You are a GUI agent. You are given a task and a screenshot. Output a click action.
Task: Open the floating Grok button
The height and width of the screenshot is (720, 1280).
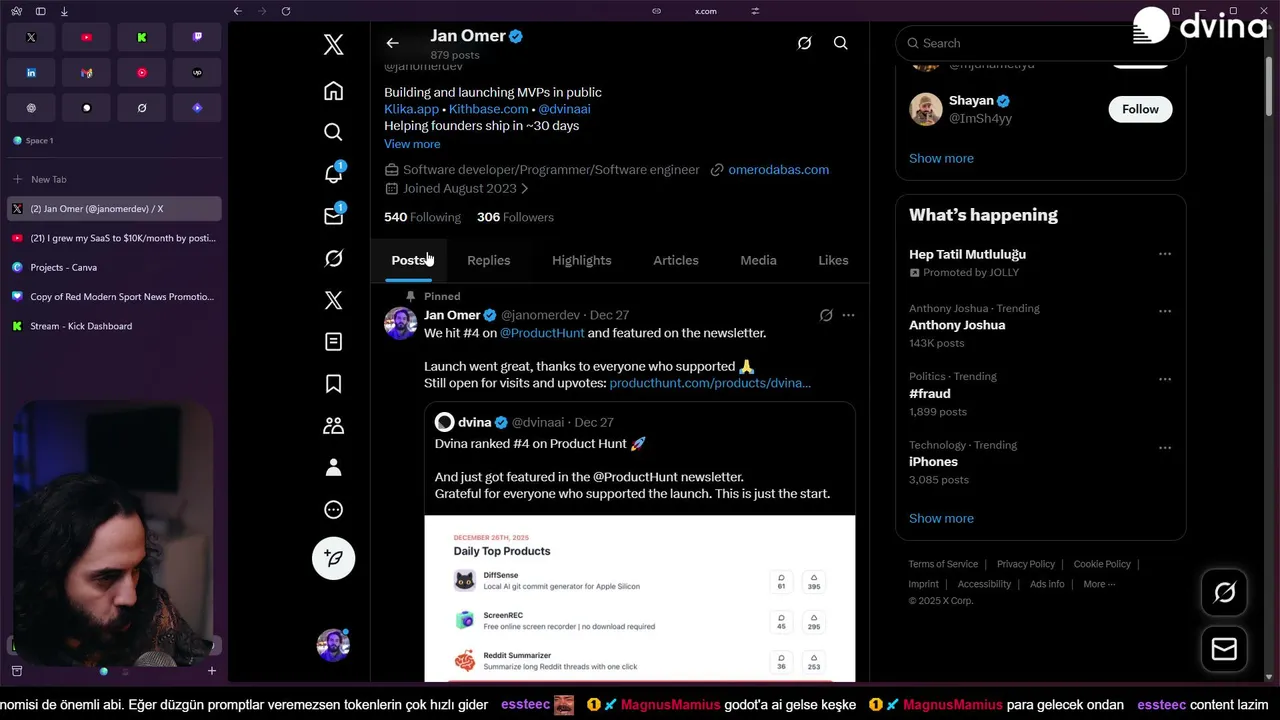pos(1224,593)
